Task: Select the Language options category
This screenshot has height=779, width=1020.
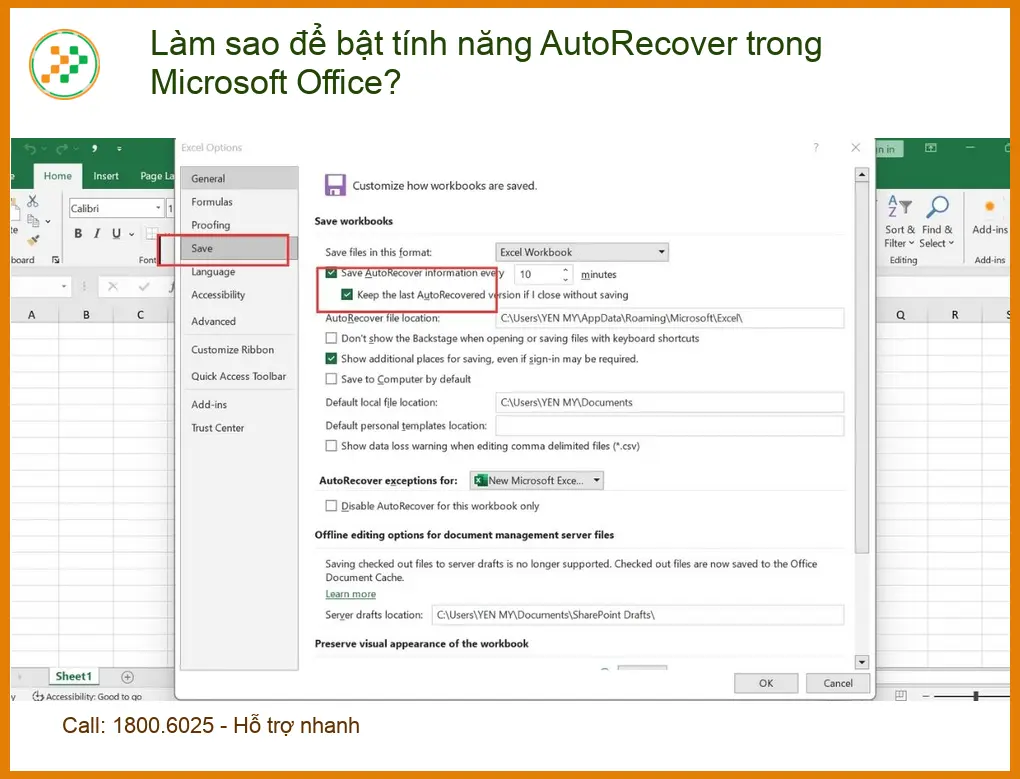Action: pyautogui.click(x=239, y=272)
